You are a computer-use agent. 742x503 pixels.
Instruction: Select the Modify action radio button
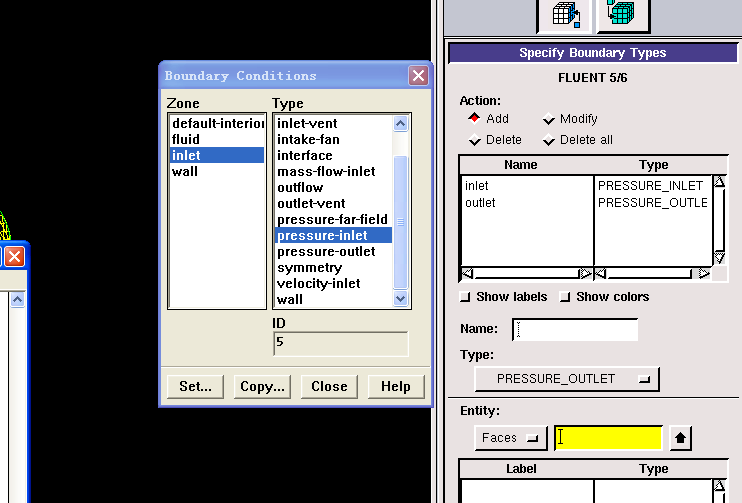click(549, 119)
